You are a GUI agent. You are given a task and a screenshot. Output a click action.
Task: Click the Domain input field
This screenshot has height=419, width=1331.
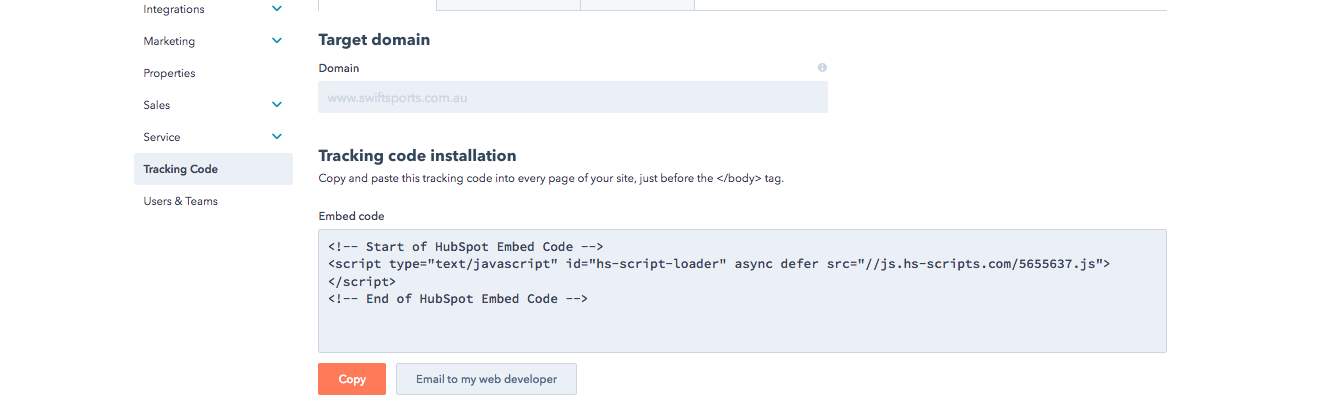[x=573, y=97]
